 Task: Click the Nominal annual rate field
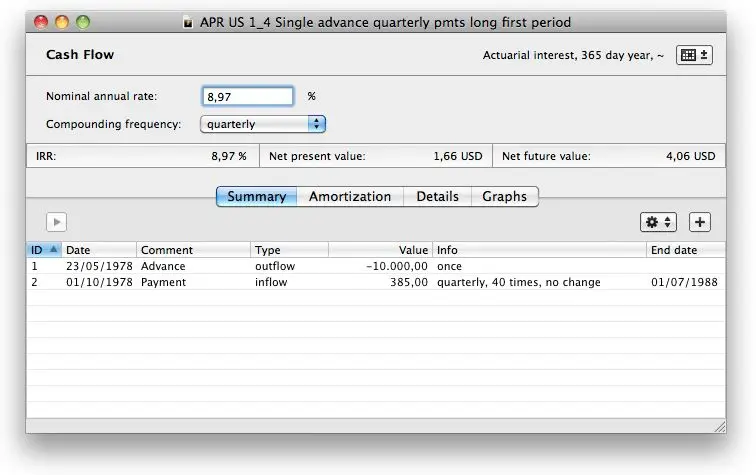point(247,96)
